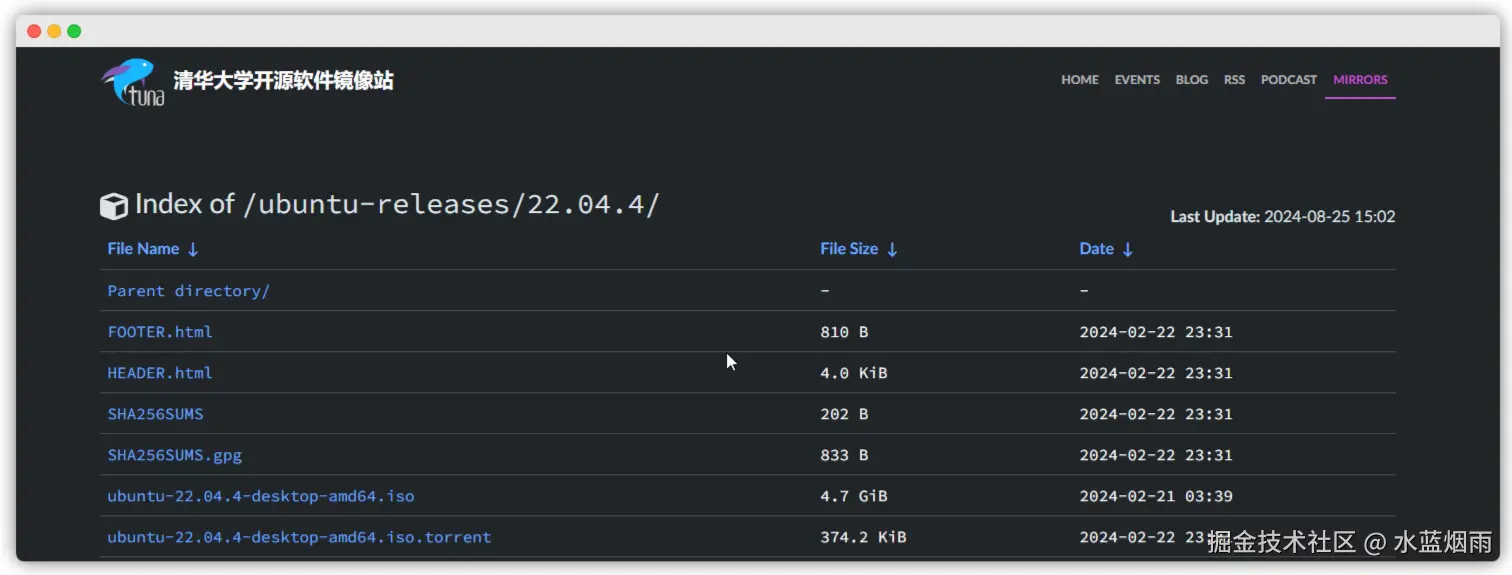
Task: Click the Last Update timestamp text
Action: click(x=1283, y=217)
